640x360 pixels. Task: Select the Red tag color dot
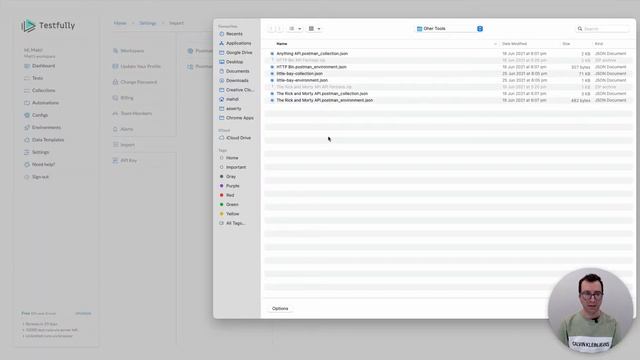point(222,195)
